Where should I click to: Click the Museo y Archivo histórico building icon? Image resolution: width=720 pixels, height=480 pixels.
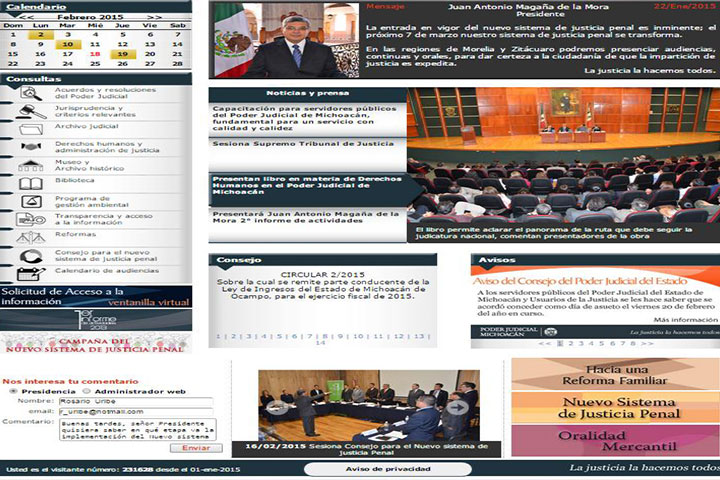28,163
